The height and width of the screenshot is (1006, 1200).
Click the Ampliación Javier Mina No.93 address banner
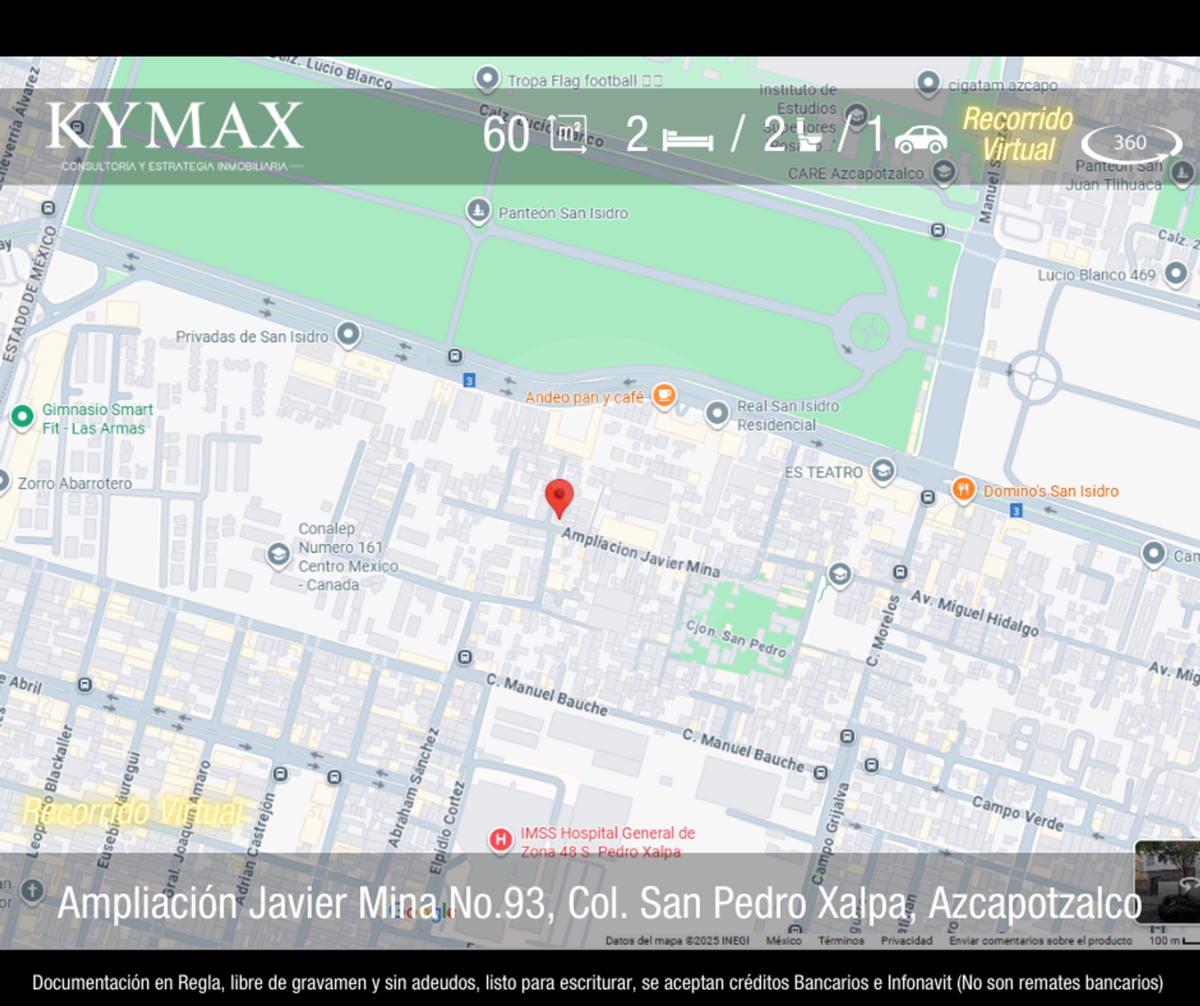600,903
